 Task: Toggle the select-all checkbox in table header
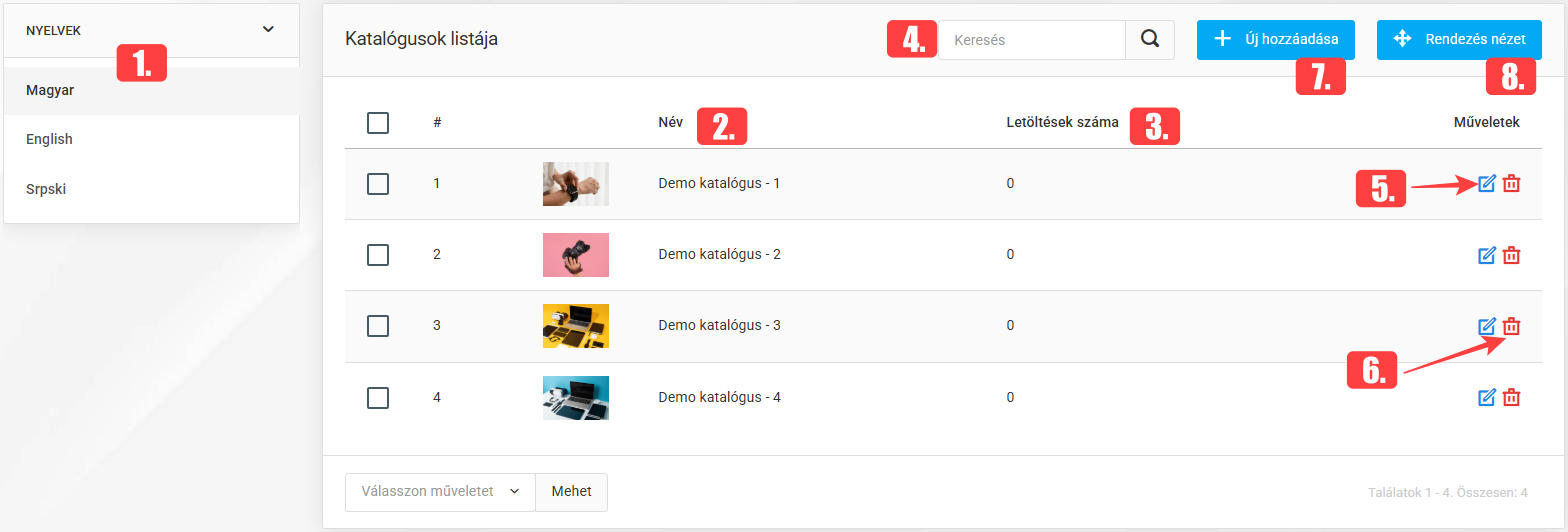tap(378, 123)
